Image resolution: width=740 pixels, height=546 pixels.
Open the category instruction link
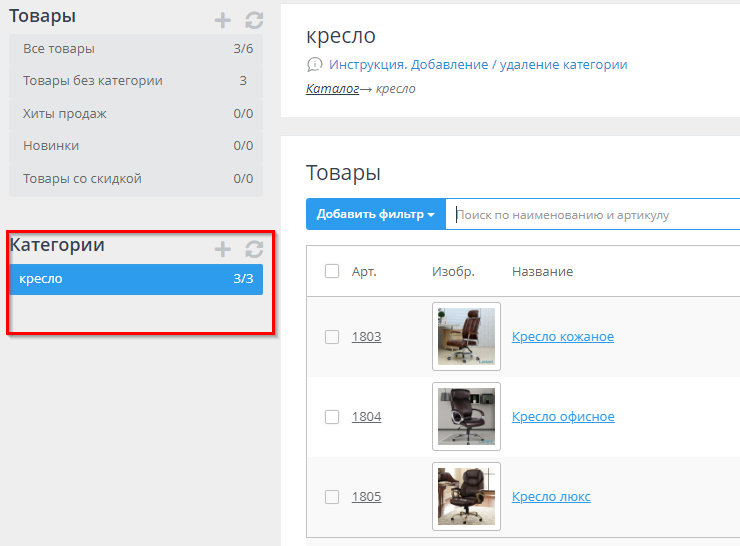[478, 65]
